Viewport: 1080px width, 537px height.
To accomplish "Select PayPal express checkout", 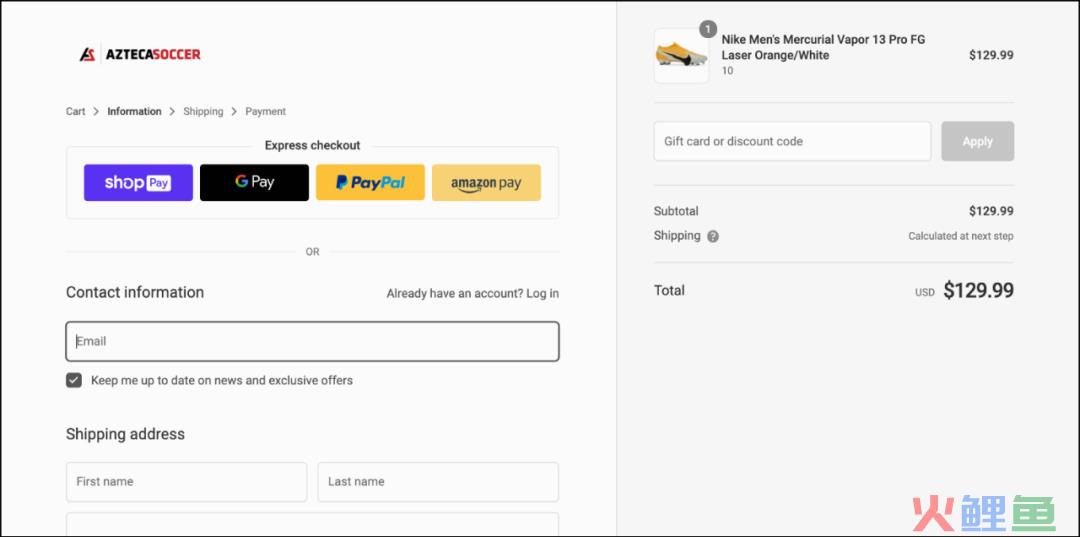I will tap(371, 182).
